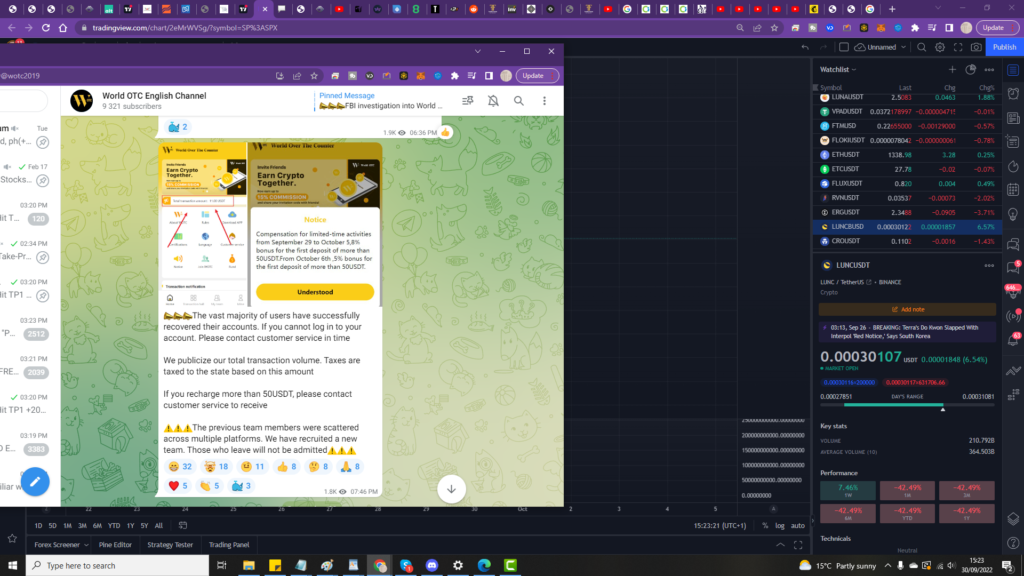Open the Help Center question mark icon

pyautogui.click(x=1014, y=543)
